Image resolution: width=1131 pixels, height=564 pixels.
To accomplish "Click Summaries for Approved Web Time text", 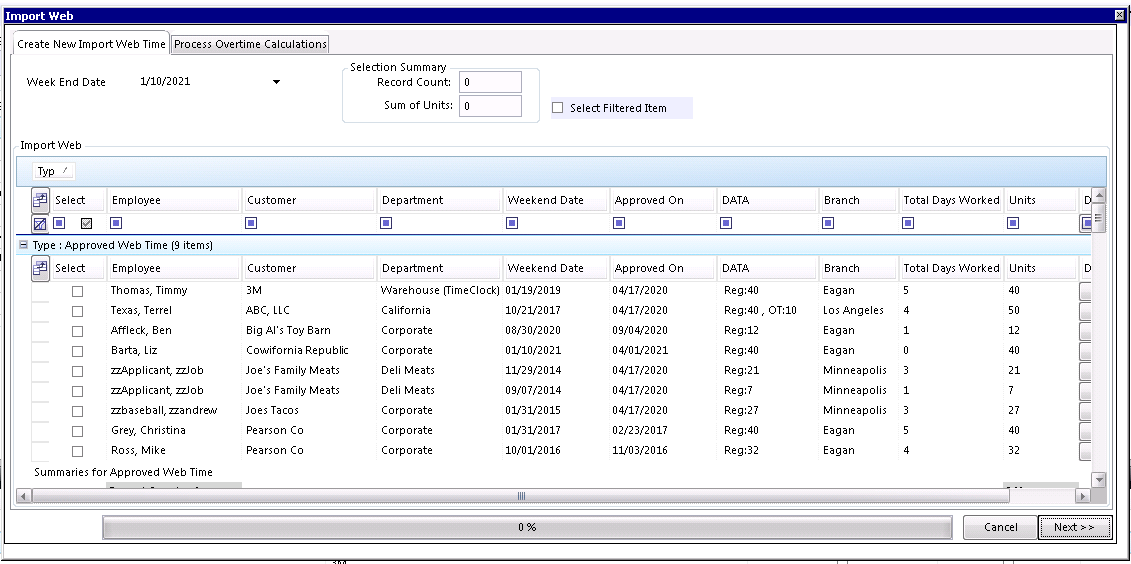I will point(123,472).
